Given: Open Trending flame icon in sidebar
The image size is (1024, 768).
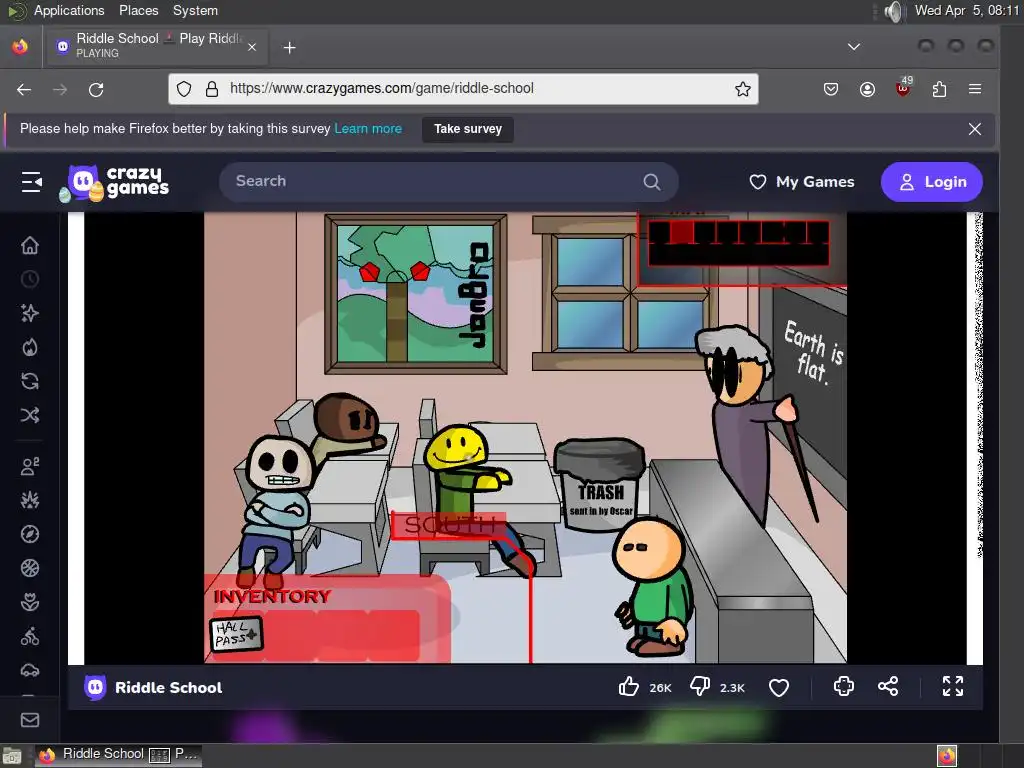Looking at the screenshot, I should coord(30,347).
